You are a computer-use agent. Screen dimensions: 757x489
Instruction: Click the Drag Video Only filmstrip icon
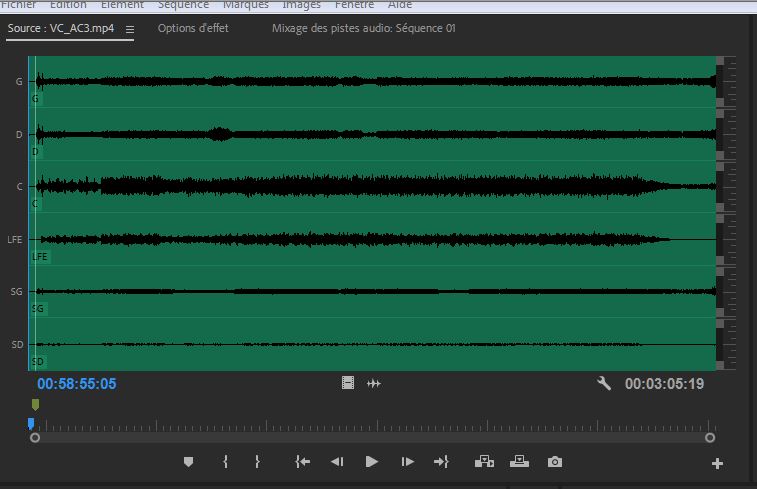(348, 383)
